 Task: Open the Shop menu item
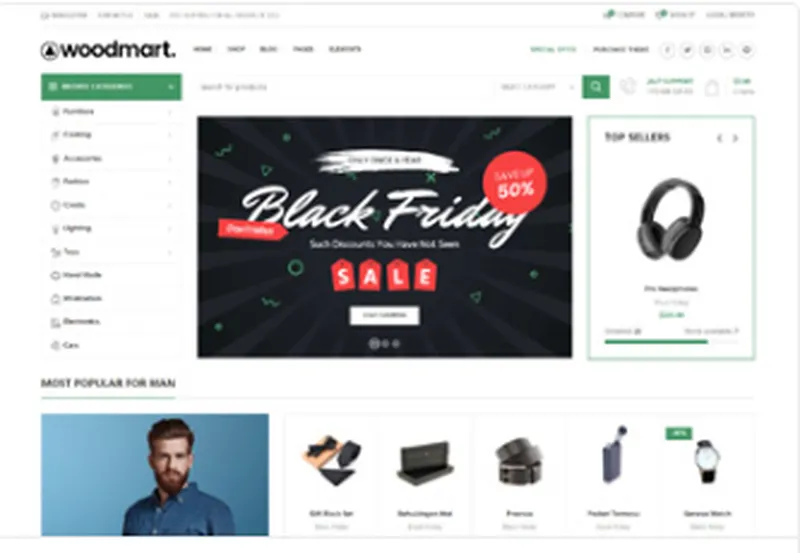tap(236, 49)
